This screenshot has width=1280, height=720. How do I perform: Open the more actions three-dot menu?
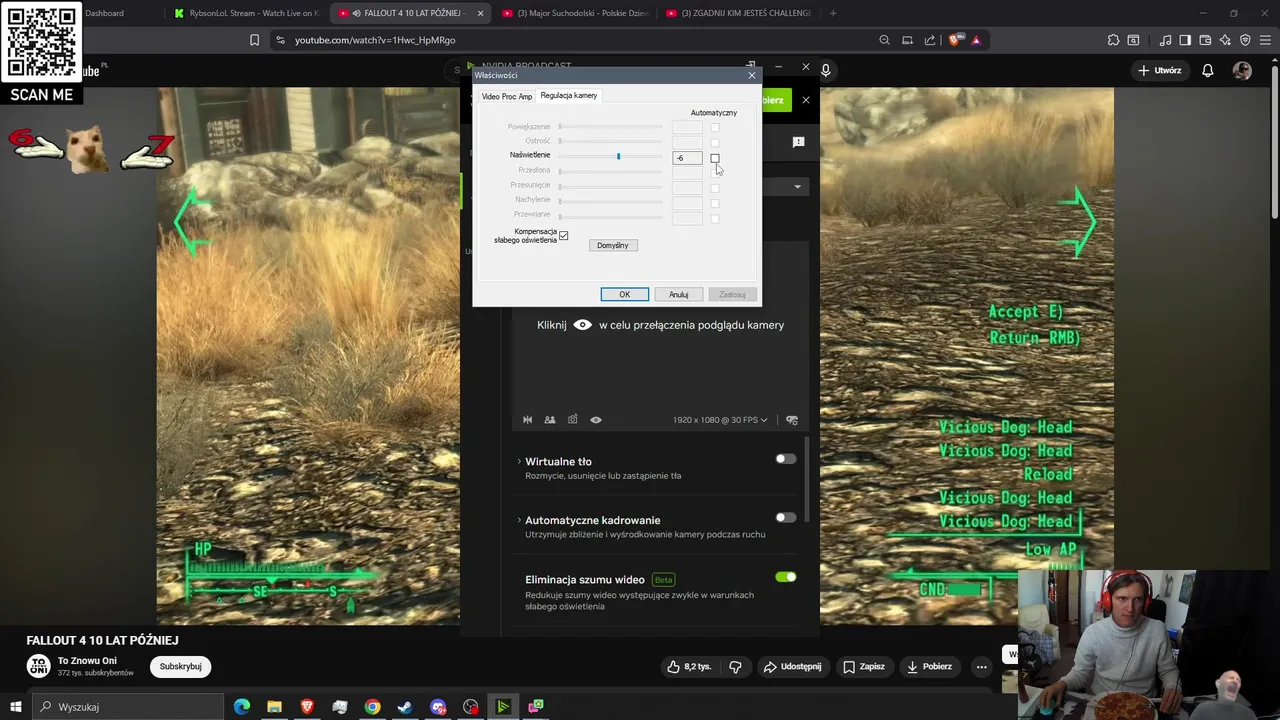tap(982, 666)
